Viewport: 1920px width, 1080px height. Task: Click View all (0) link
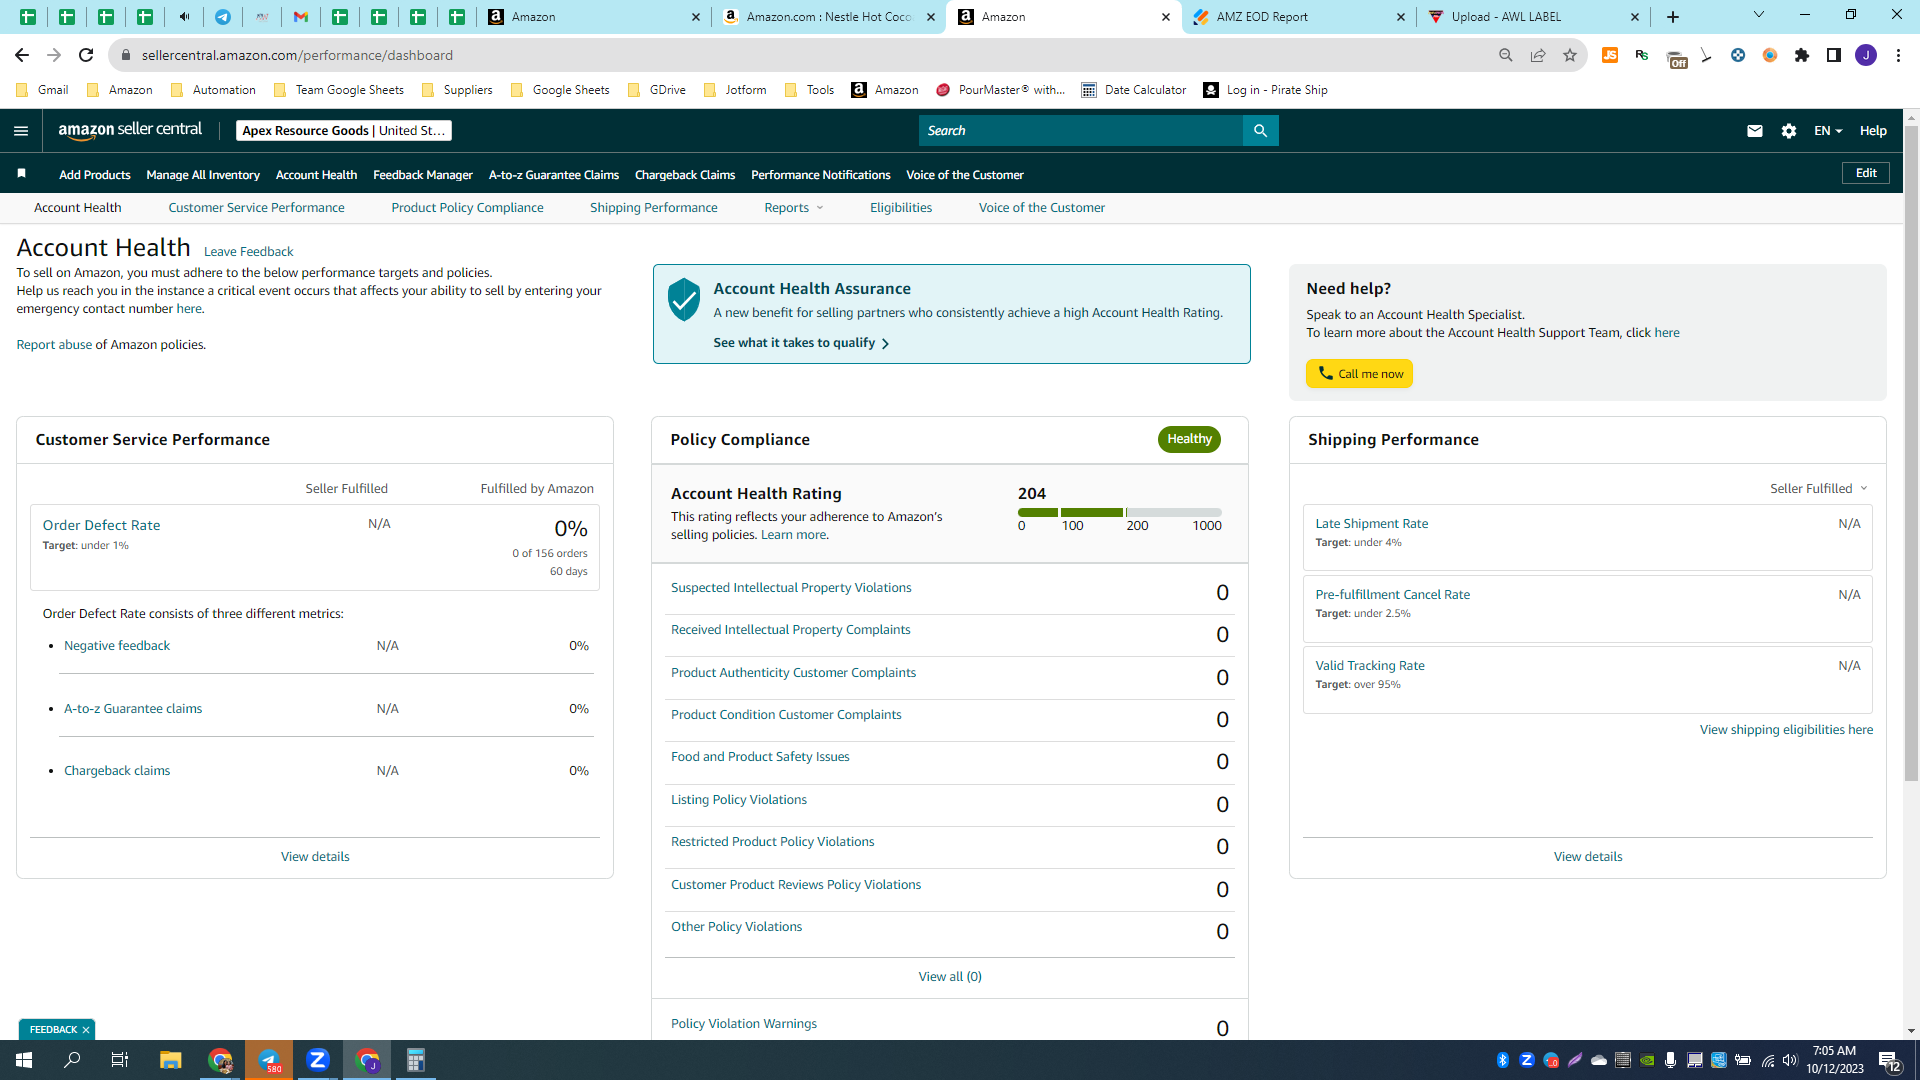click(949, 977)
